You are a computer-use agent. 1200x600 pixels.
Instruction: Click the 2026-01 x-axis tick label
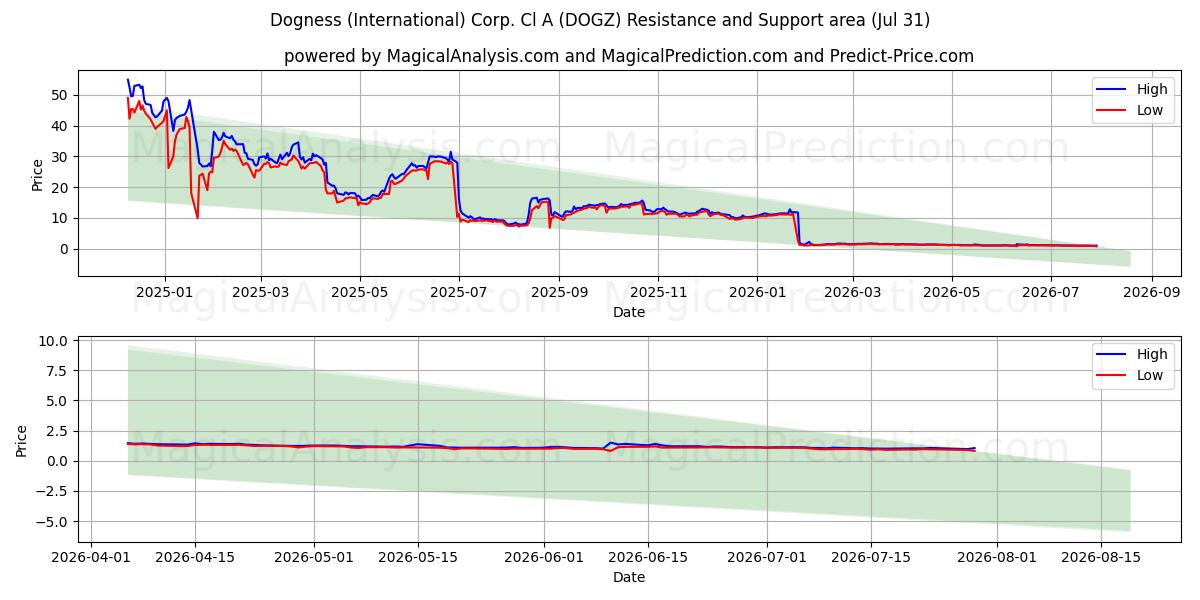pos(757,292)
